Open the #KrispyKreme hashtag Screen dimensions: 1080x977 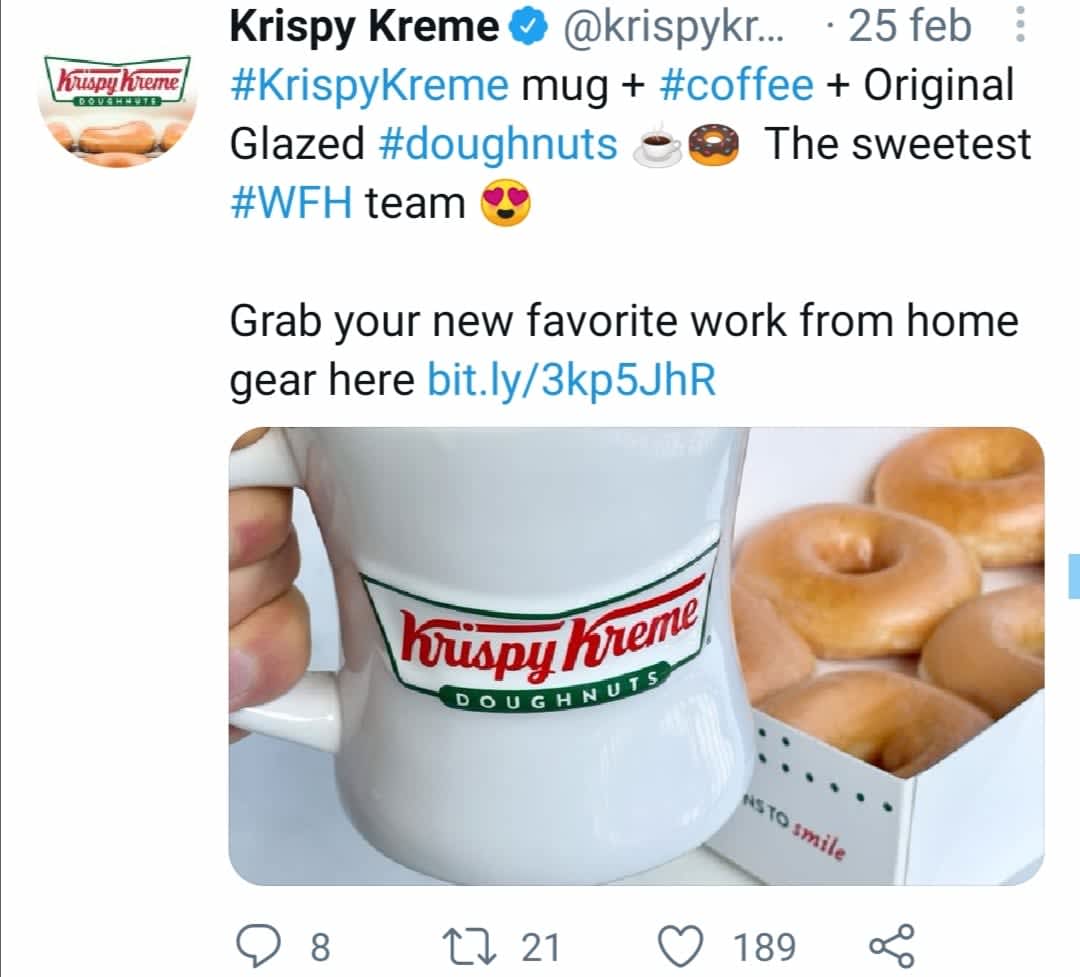[x=369, y=86]
